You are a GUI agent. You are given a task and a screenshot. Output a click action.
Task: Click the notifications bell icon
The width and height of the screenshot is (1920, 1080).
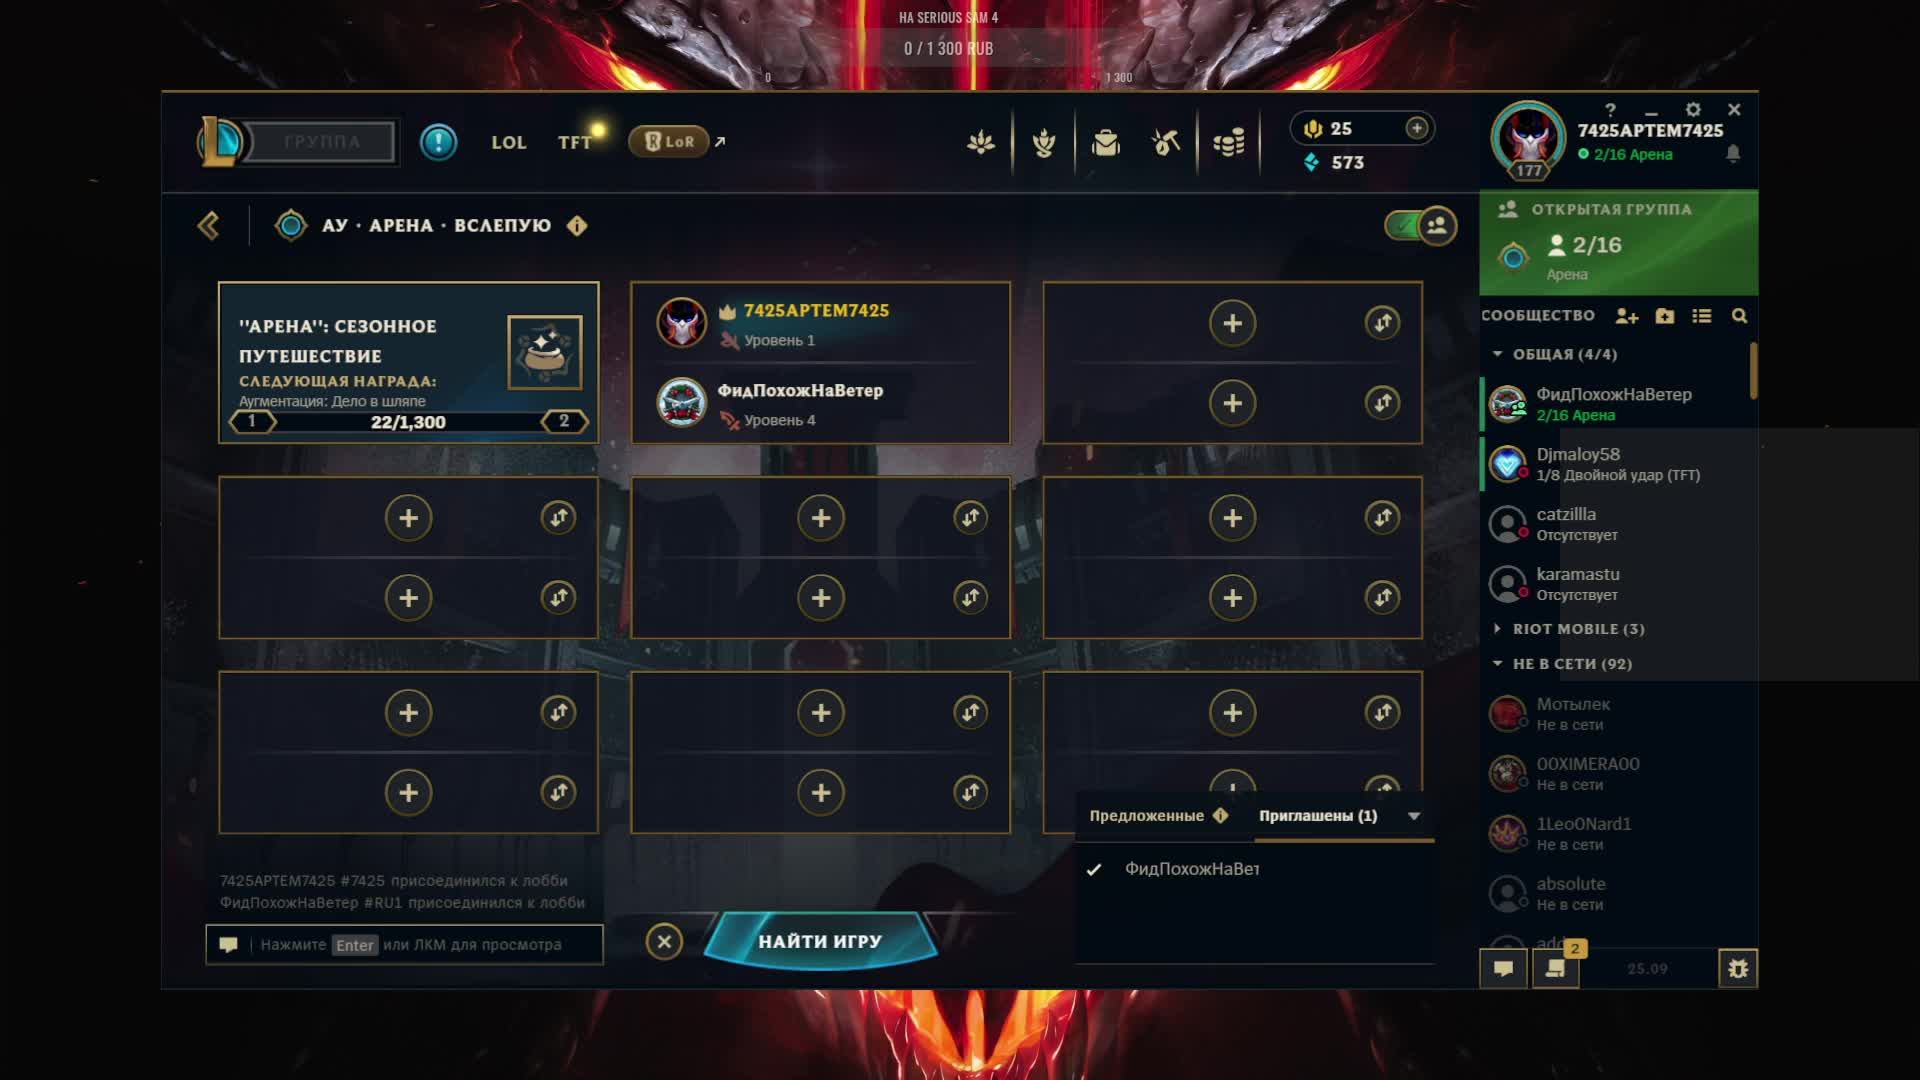[1733, 154]
